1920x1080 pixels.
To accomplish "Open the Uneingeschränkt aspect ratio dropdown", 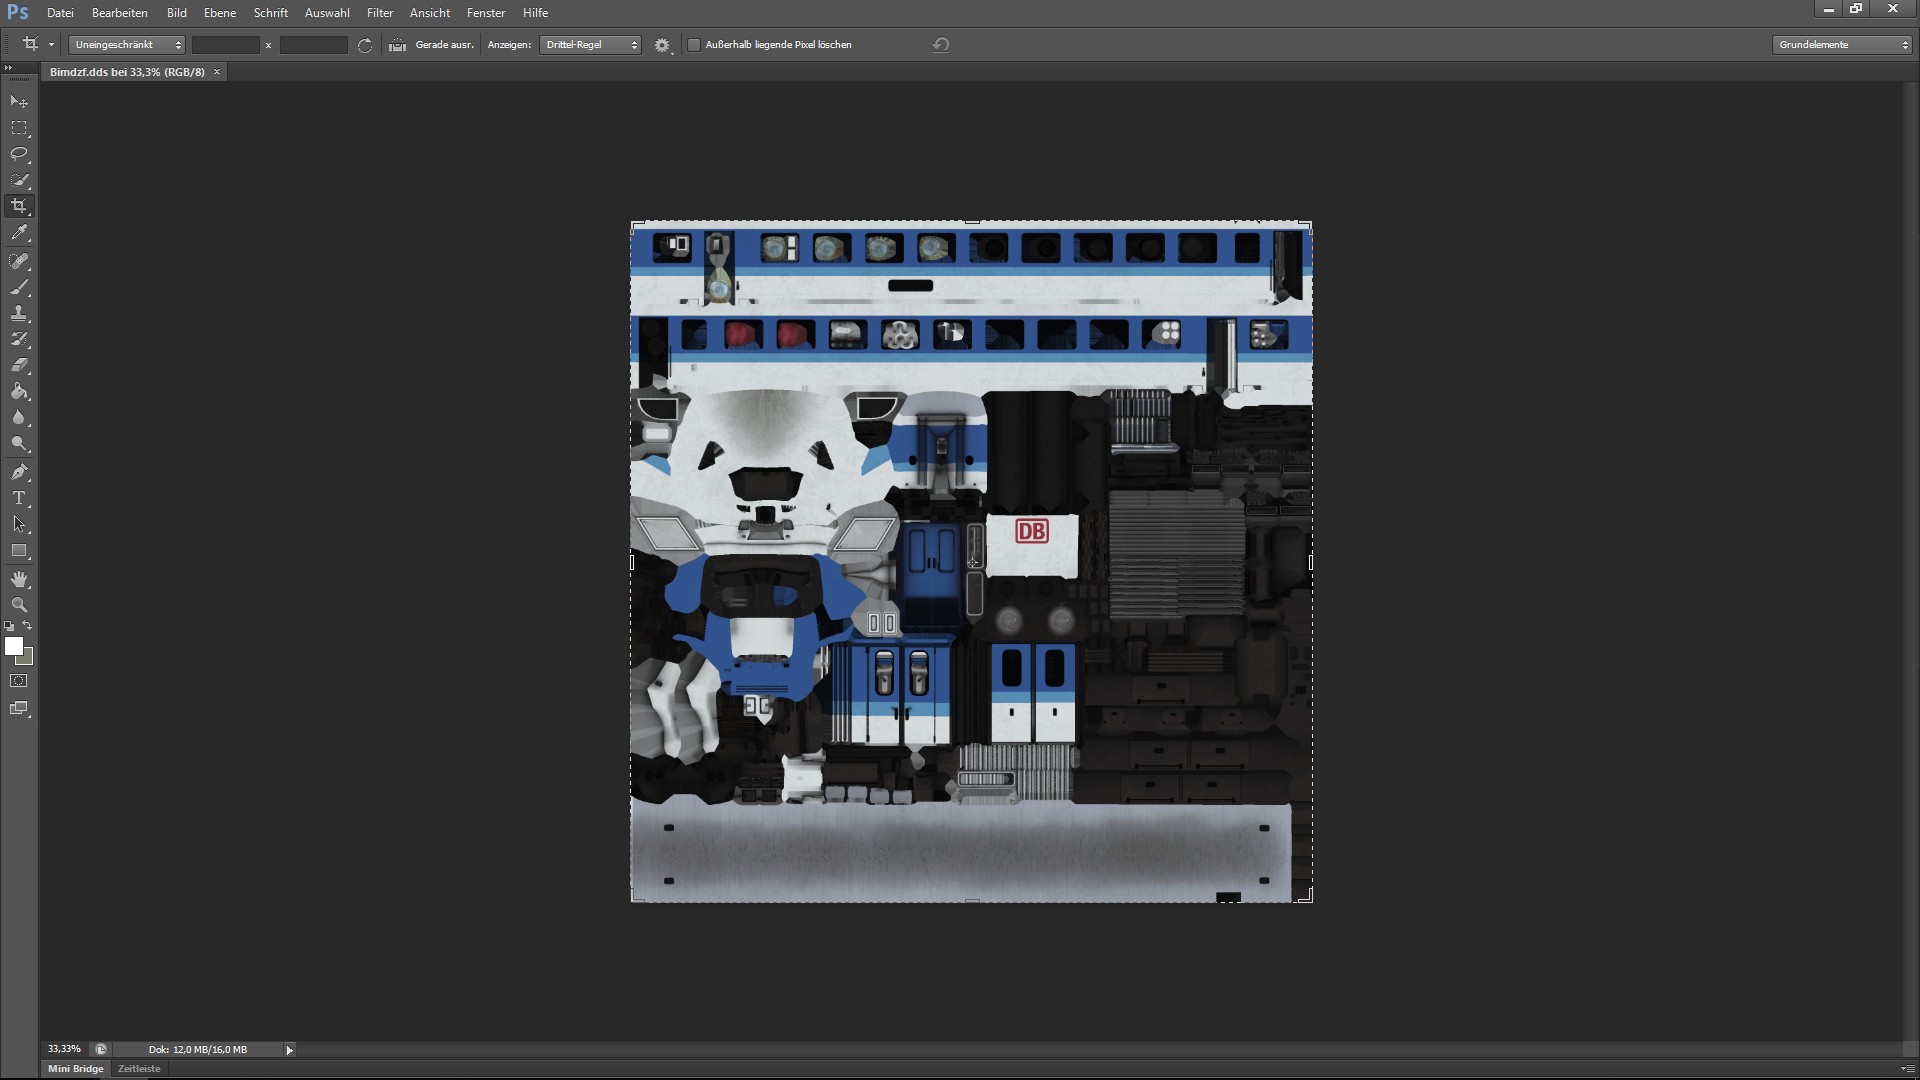I will click(x=127, y=45).
